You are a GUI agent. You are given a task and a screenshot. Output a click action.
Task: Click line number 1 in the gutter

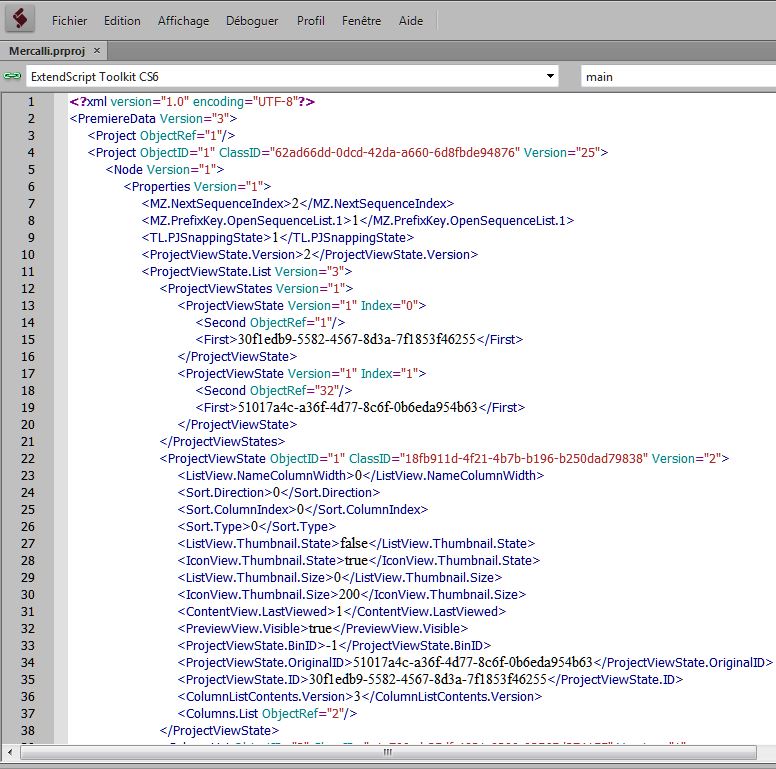[x=31, y=102]
